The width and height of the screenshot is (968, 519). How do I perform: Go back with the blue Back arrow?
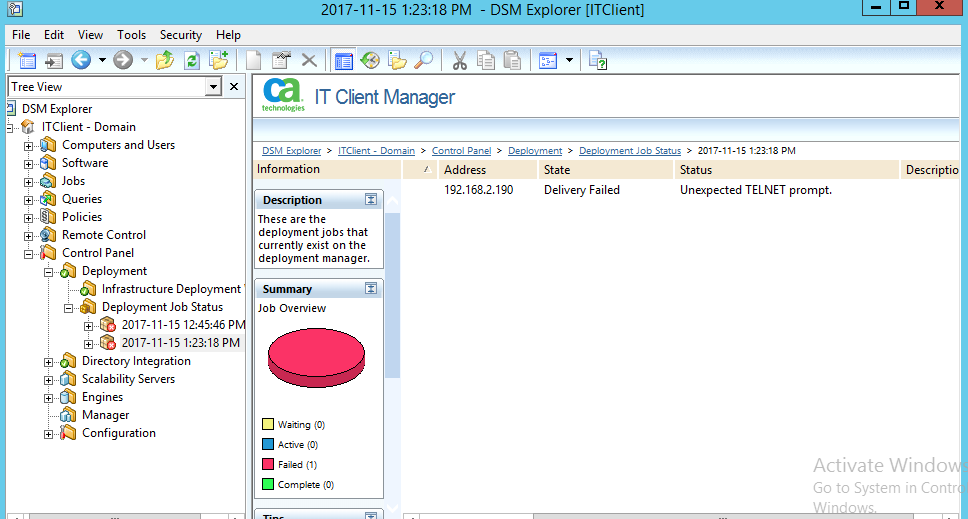[81, 60]
